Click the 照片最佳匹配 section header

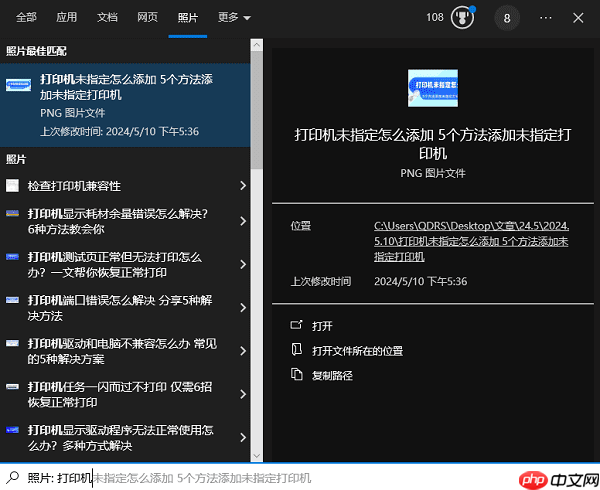tap(36, 51)
